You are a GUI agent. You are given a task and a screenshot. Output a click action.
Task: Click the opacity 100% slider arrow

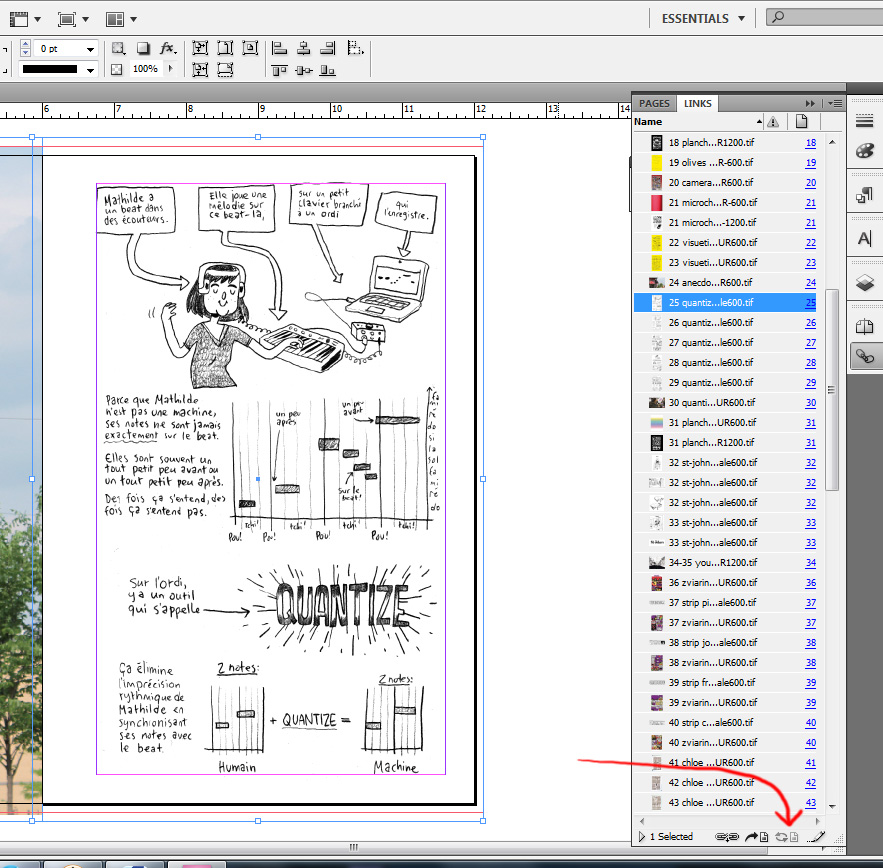(x=170, y=69)
